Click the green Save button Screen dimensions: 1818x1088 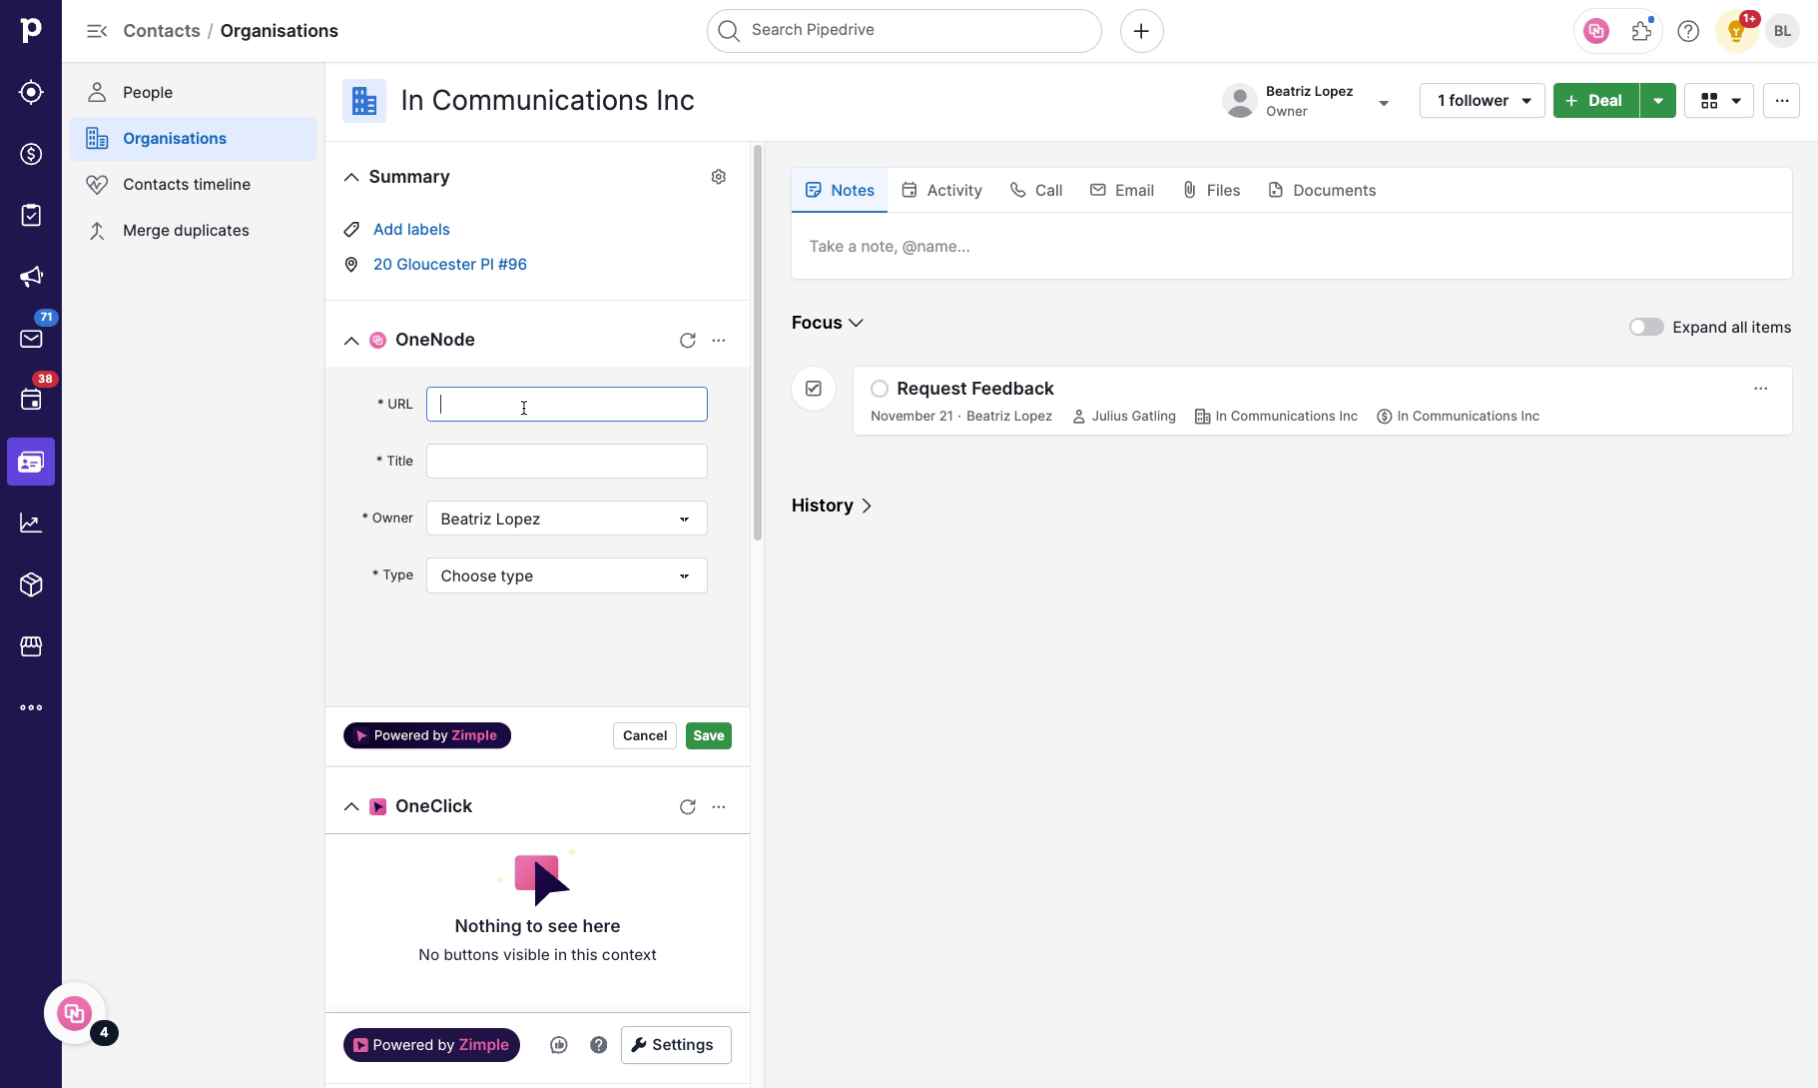(708, 735)
